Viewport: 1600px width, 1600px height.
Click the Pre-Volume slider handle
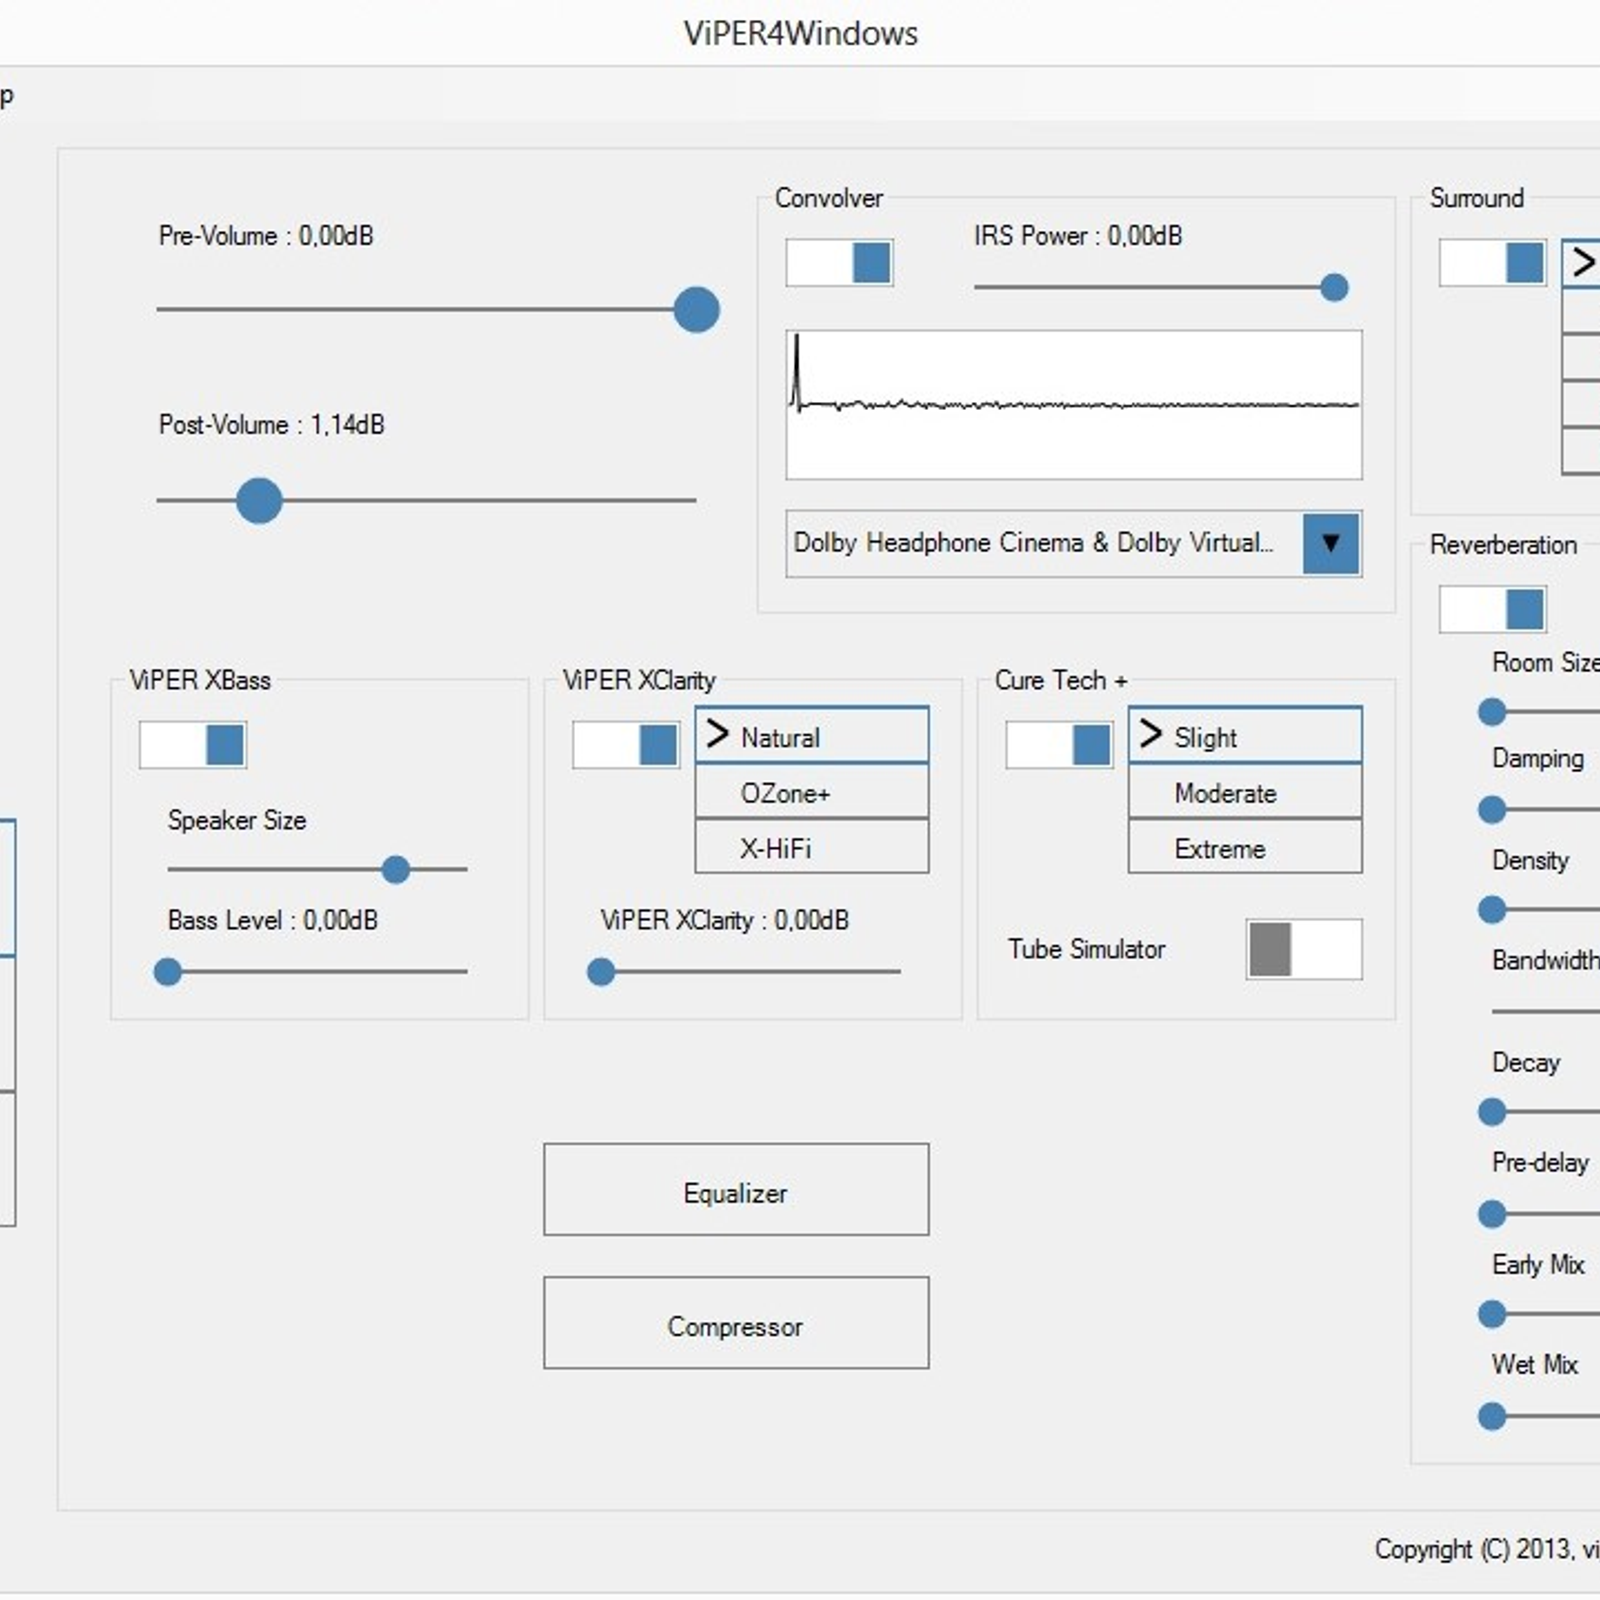696,309
